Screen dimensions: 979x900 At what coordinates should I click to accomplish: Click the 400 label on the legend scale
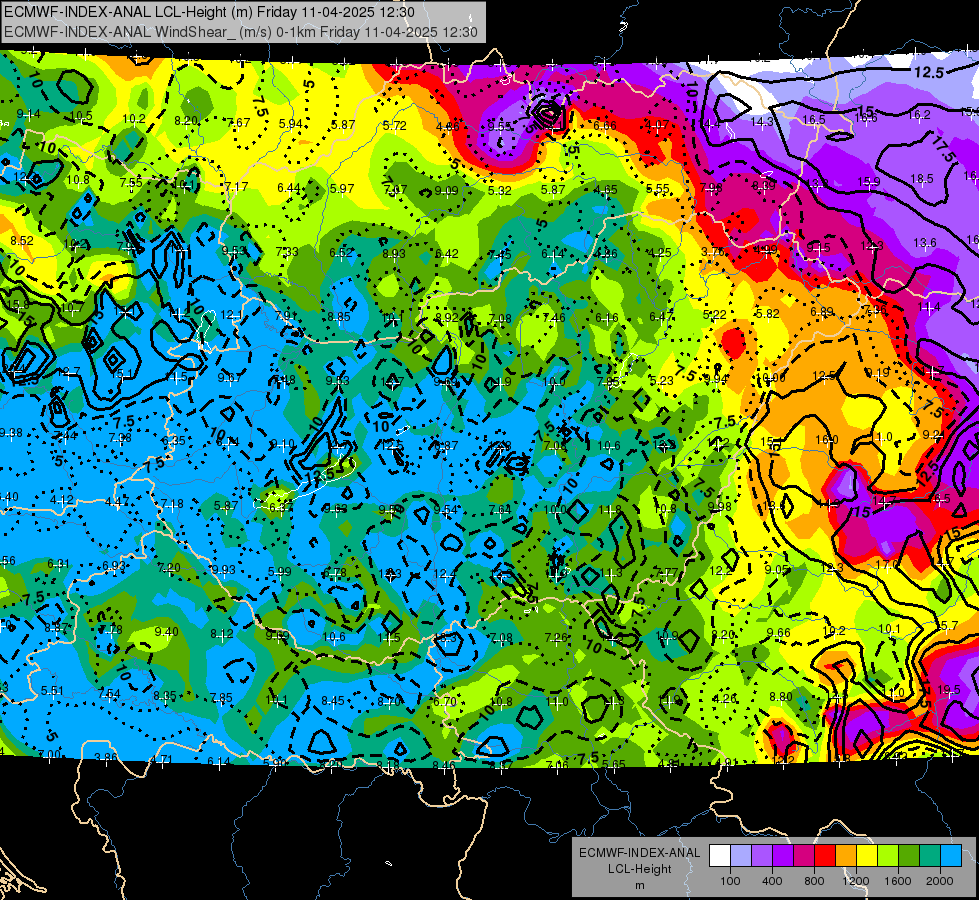(x=772, y=881)
